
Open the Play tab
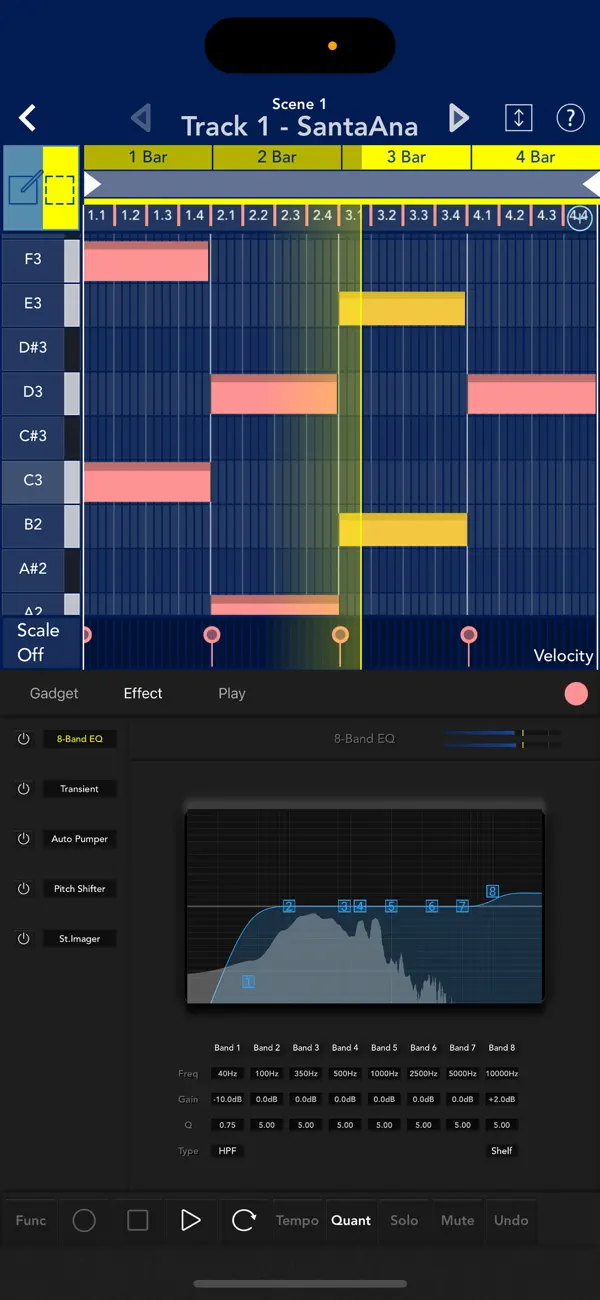(232, 693)
